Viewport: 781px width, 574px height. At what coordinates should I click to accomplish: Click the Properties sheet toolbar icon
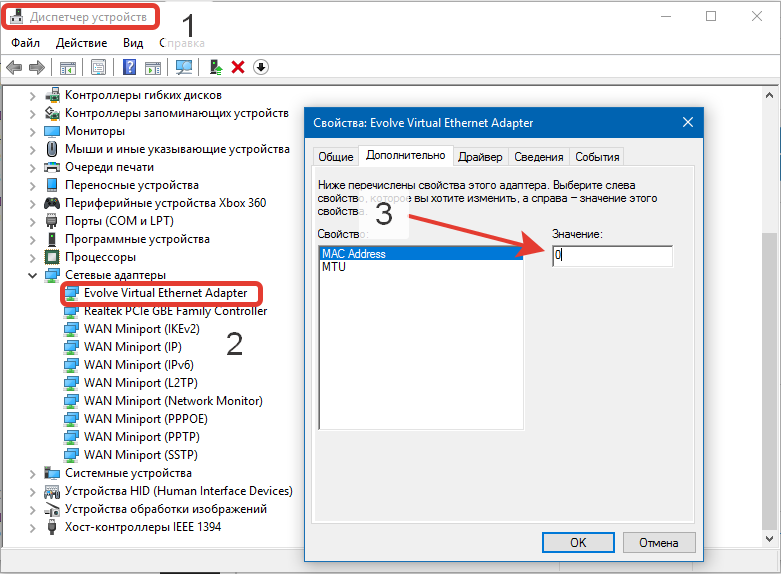[99, 67]
